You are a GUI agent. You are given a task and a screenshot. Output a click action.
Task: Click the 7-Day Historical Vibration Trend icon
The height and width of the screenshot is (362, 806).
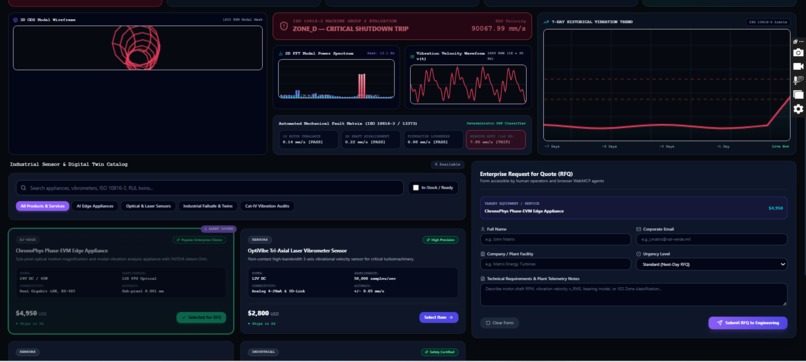pyautogui.click(x=547, y=22)
